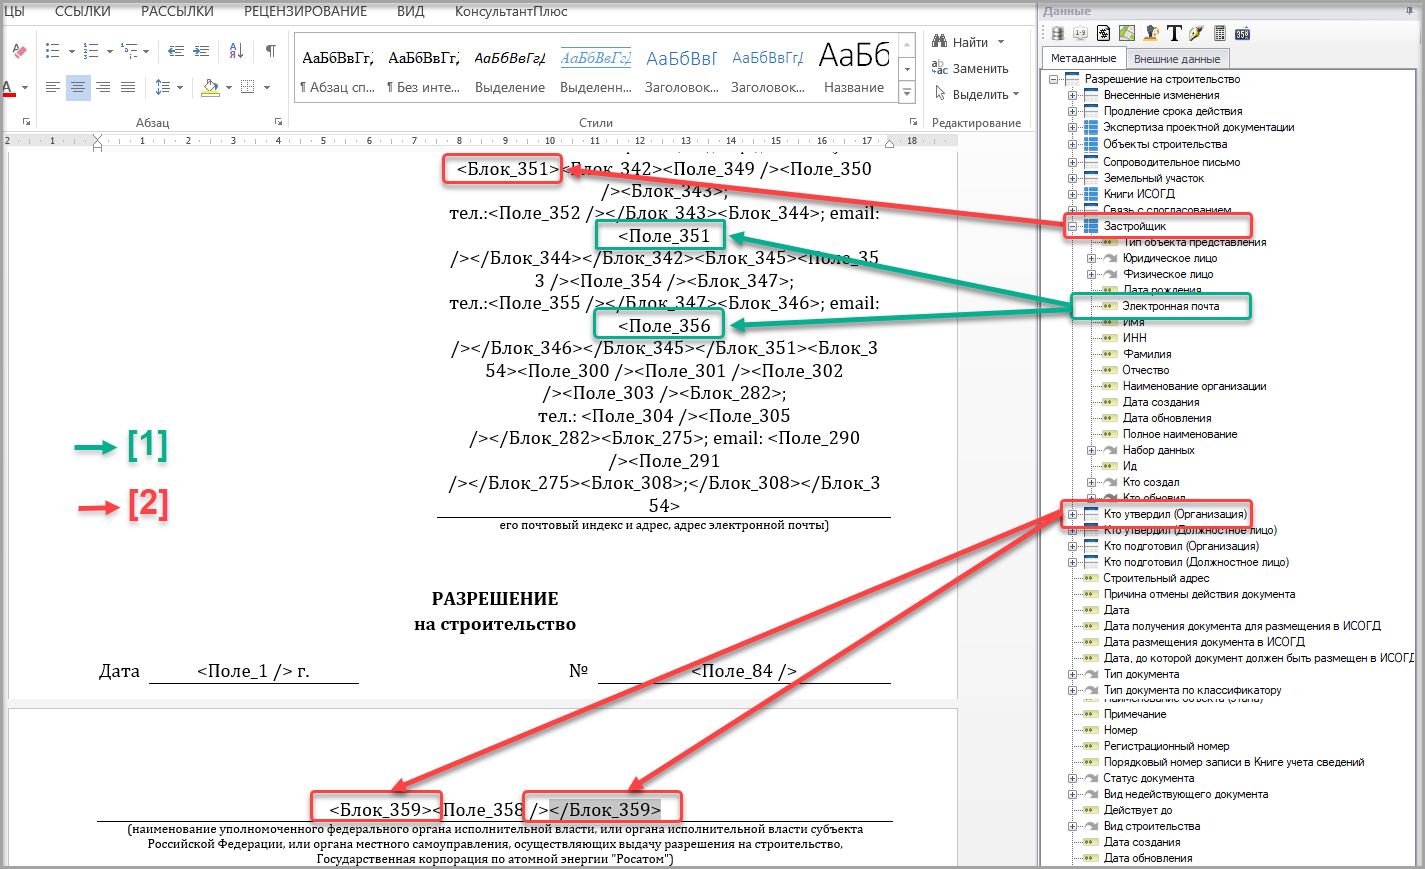Screen dimensions: 1425x869
Task: Switch to Внешние данные tab
Action: click(x=1177, y=59)
